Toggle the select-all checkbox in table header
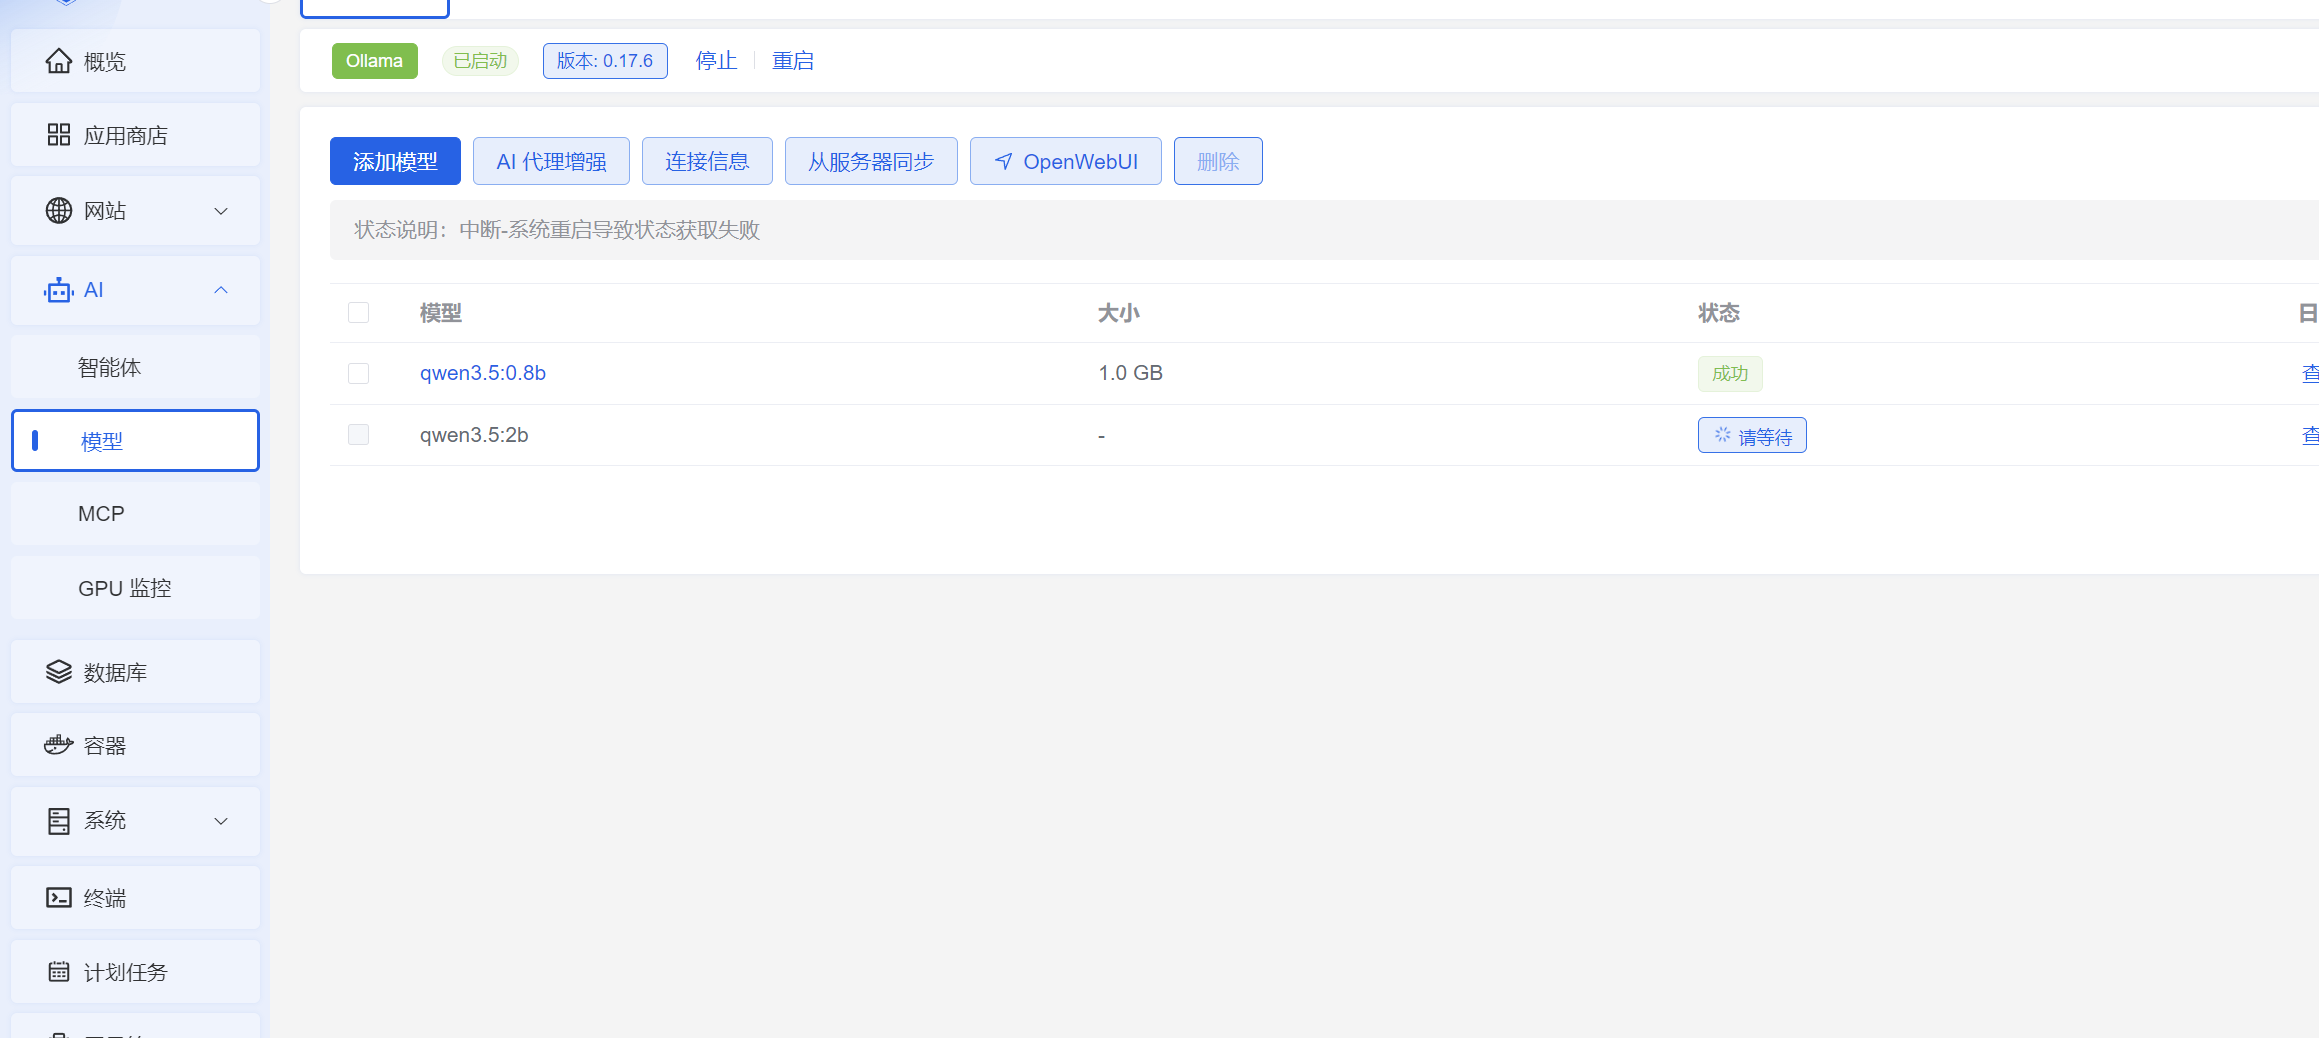This screenshot has width=2319, height=1038. [358, 313]
